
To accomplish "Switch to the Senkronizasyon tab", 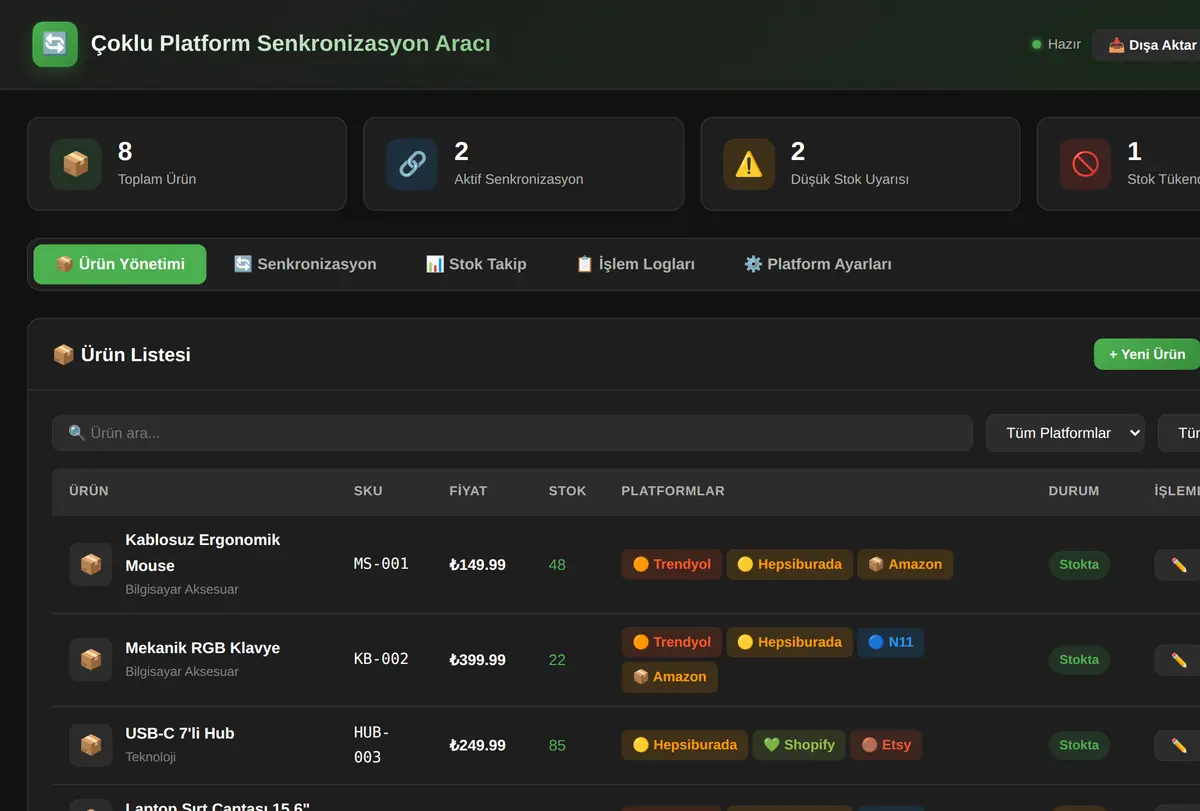I will [305, 264].
